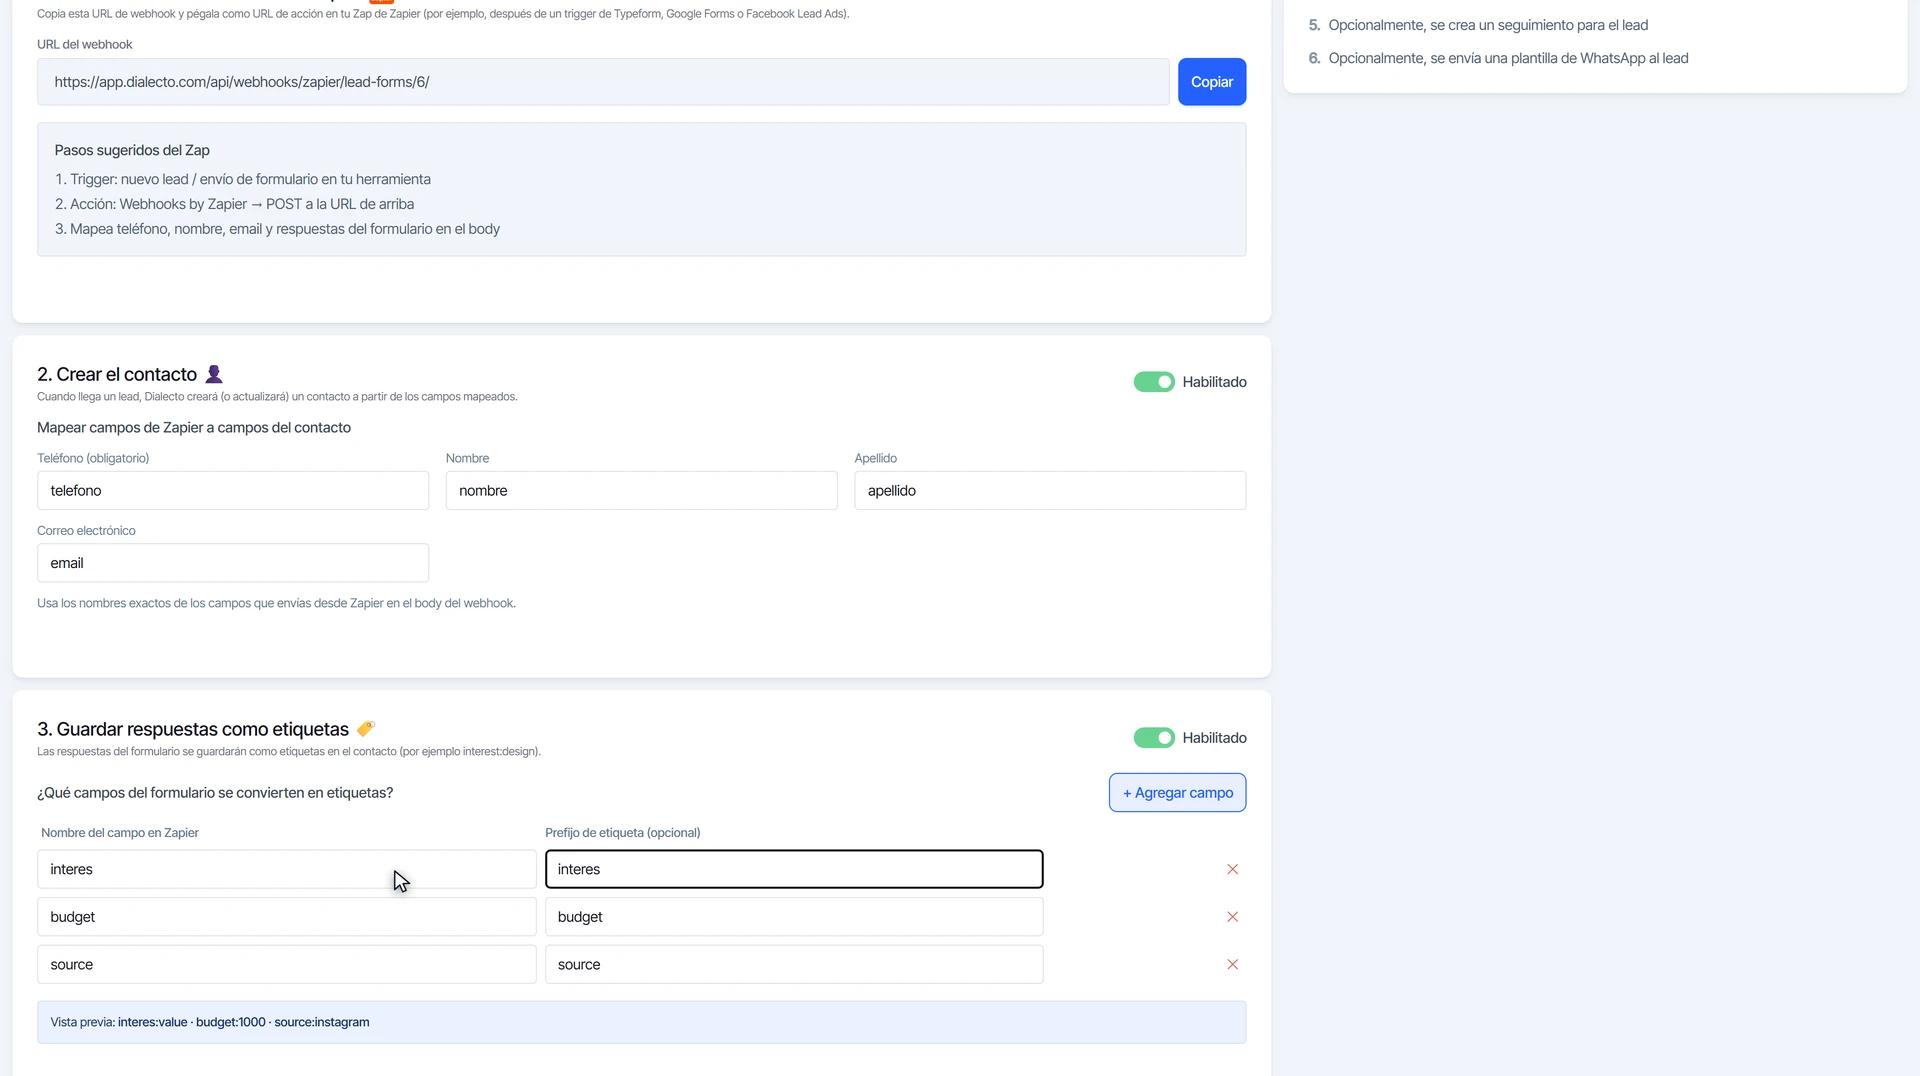
Task: Click the '3. Guardar respuestas como etiquetas' heading
Action: (193, 729)
